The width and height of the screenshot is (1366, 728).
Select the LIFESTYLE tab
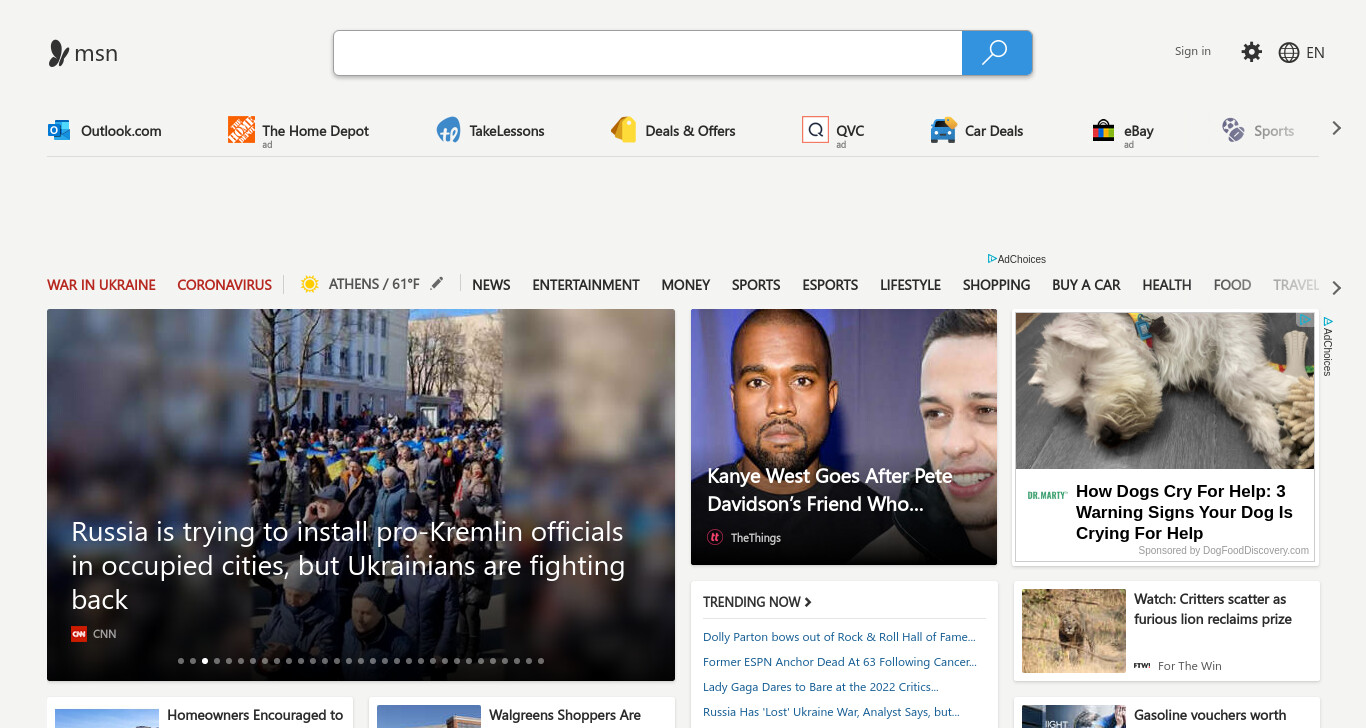tap(910, 285)
